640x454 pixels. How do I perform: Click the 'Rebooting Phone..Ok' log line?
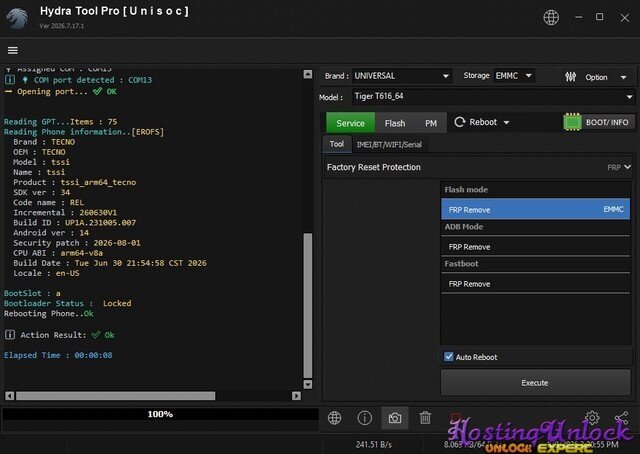[x=49, y=314]
